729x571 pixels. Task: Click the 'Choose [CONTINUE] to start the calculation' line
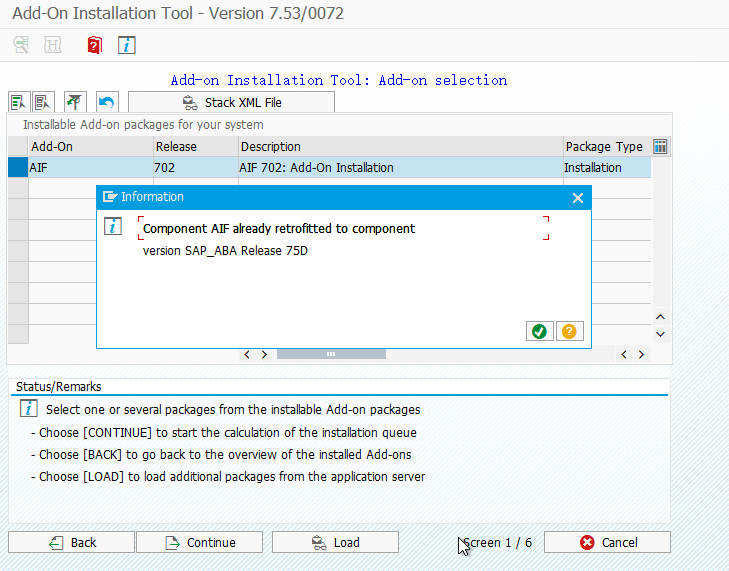click(224, 432)
